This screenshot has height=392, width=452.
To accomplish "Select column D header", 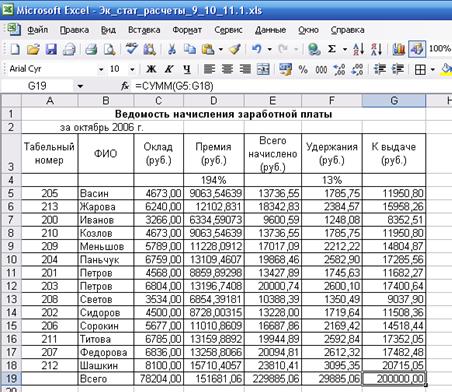I will tap(214, 100).
